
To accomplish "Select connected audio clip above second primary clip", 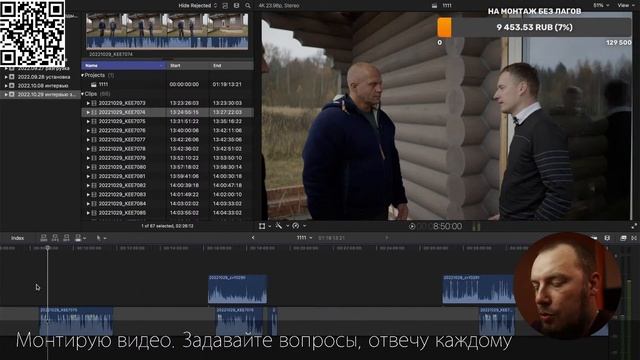I will click(x=238, y=289).
